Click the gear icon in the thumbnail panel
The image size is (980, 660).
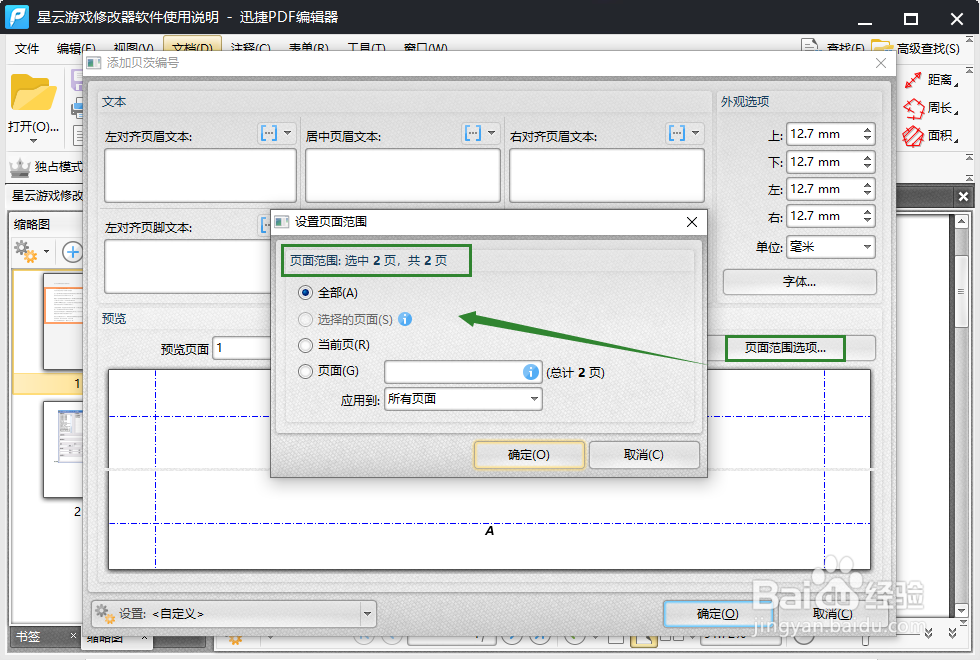point(25,252)
